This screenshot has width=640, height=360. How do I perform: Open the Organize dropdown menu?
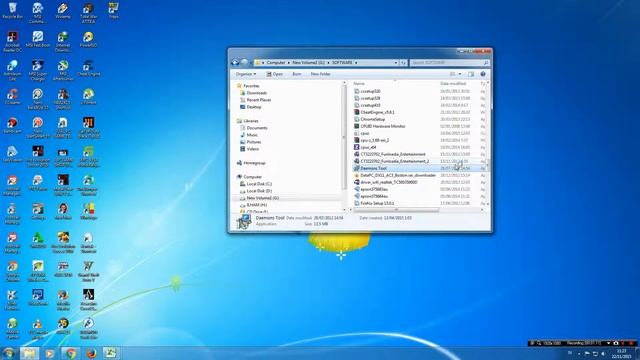click(x=245, y=74)
